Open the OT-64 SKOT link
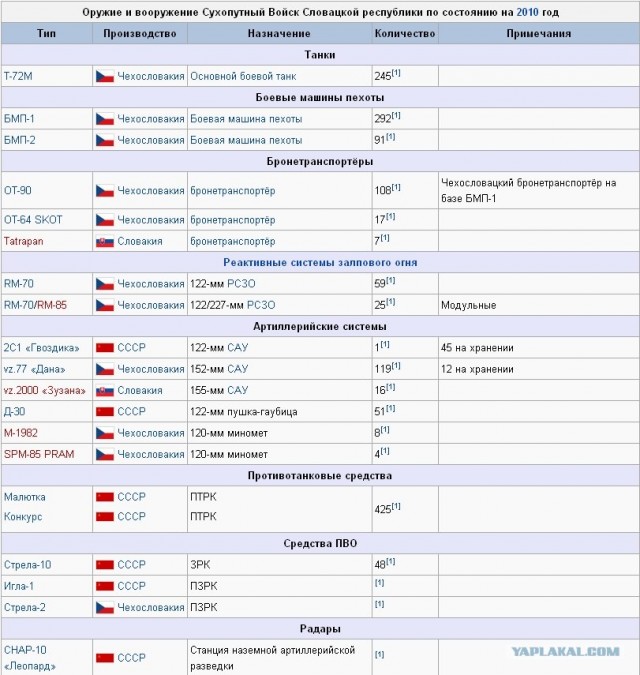 pos(33,220)
